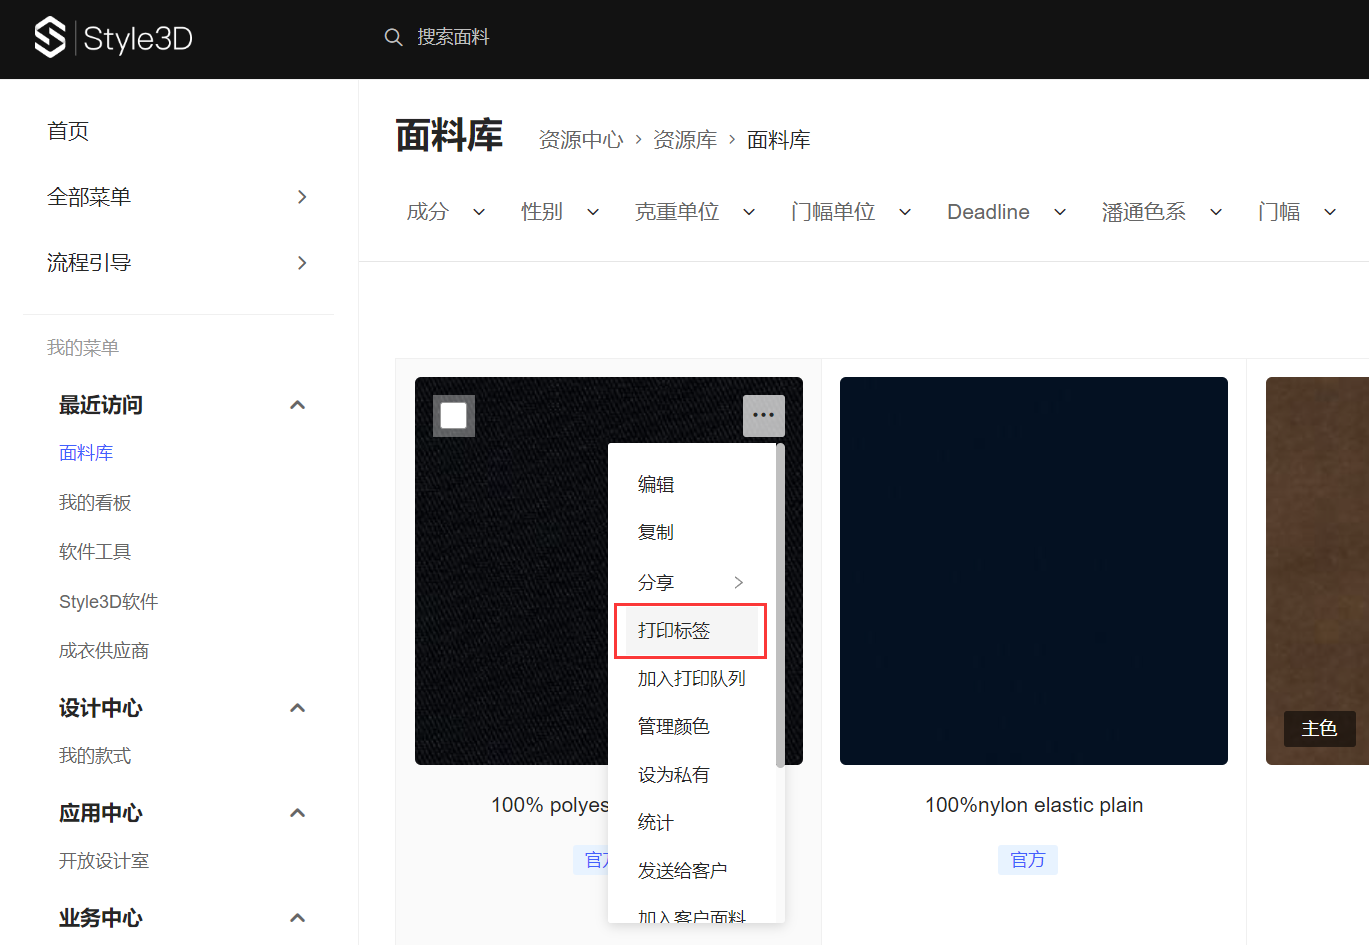
Task: Open 开放设计室 in the sidebar
Action: tap(104, 861)
